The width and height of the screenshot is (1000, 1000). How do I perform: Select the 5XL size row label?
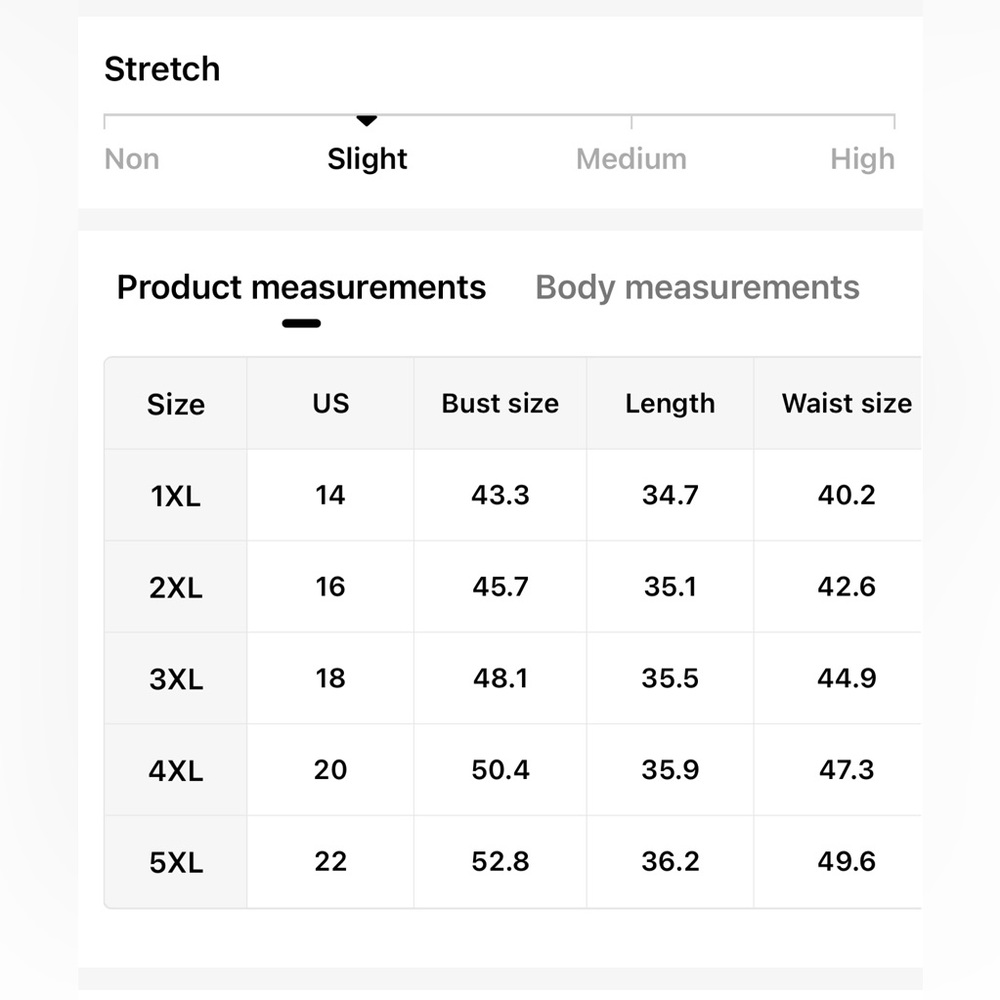click(x=176, y=862)
